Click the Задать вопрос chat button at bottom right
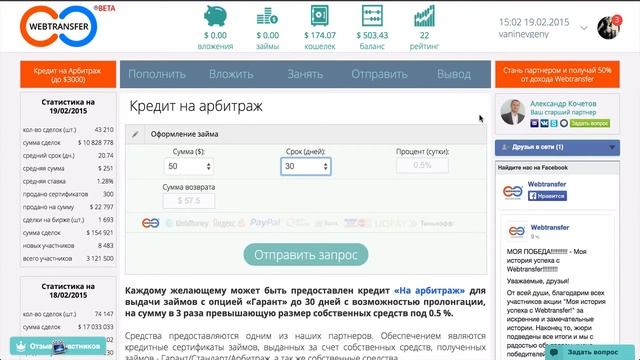The image size is (640, 360). tap(590, 352)
